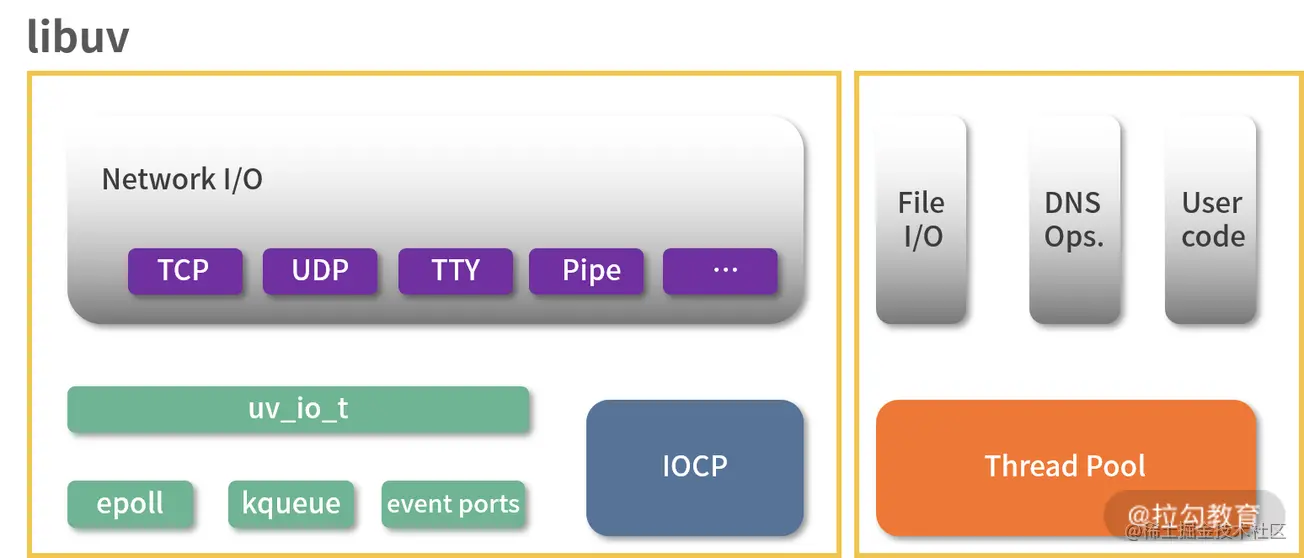
Task: Select the User code column
Action: click(x=1210, y=220)
